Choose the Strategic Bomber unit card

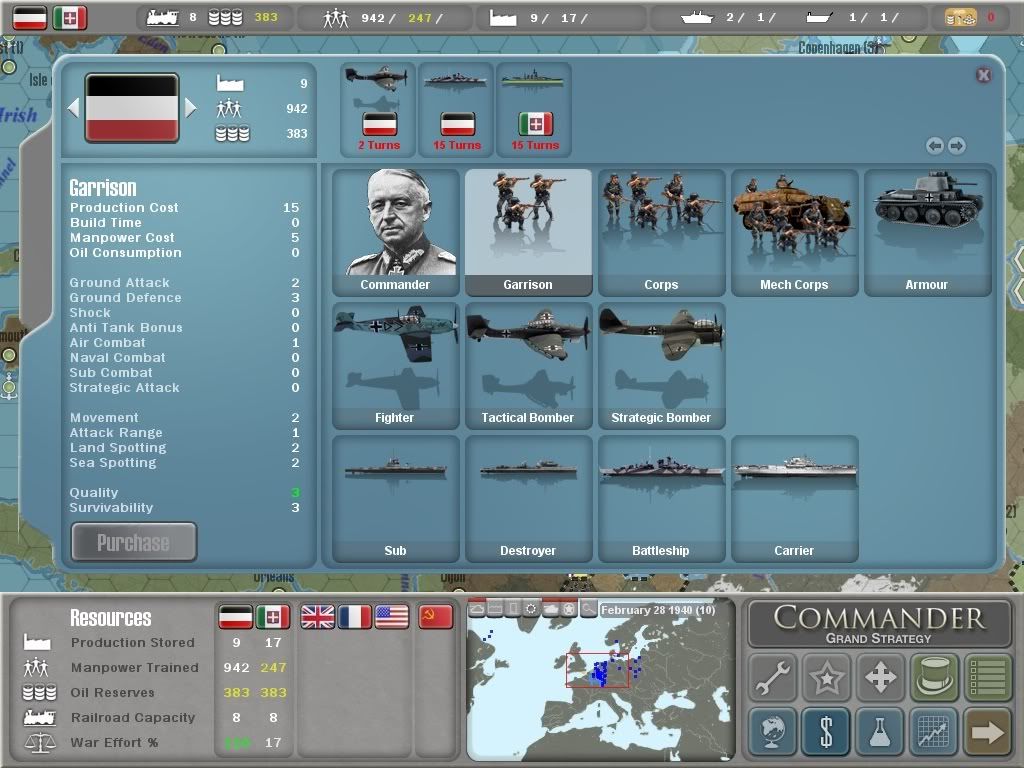pos(662,366)
